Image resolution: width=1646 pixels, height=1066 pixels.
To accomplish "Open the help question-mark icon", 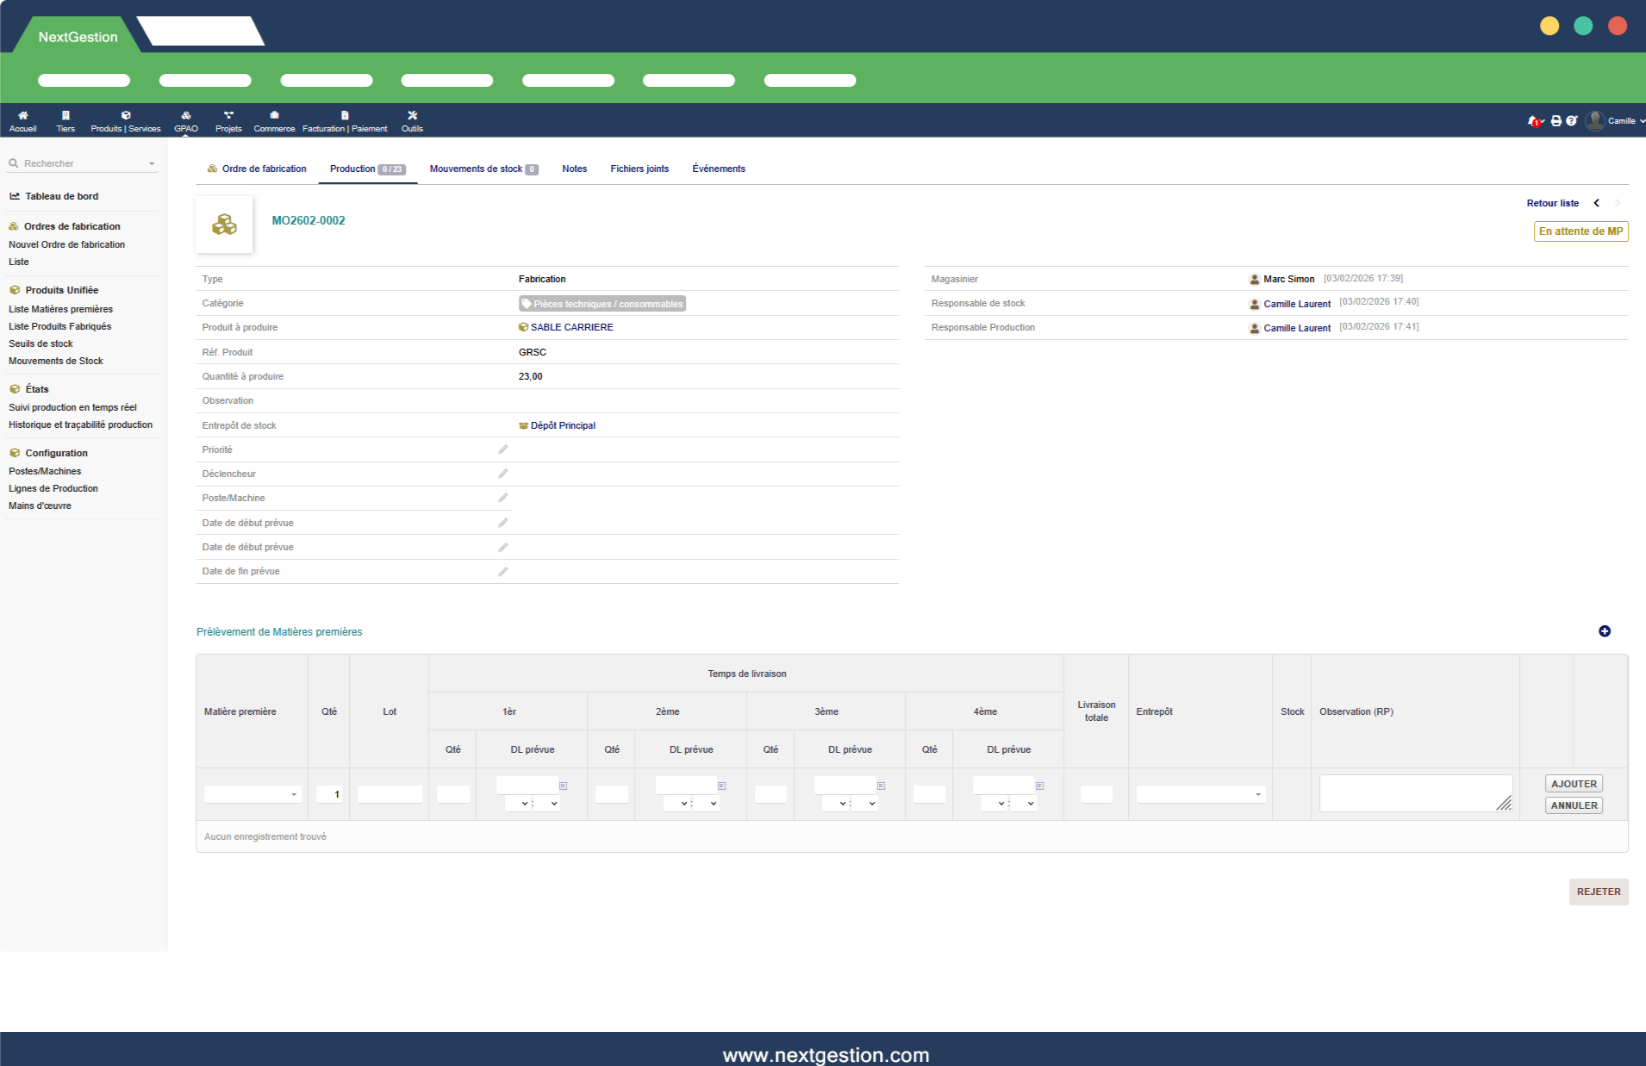I will coord(1571,121).
